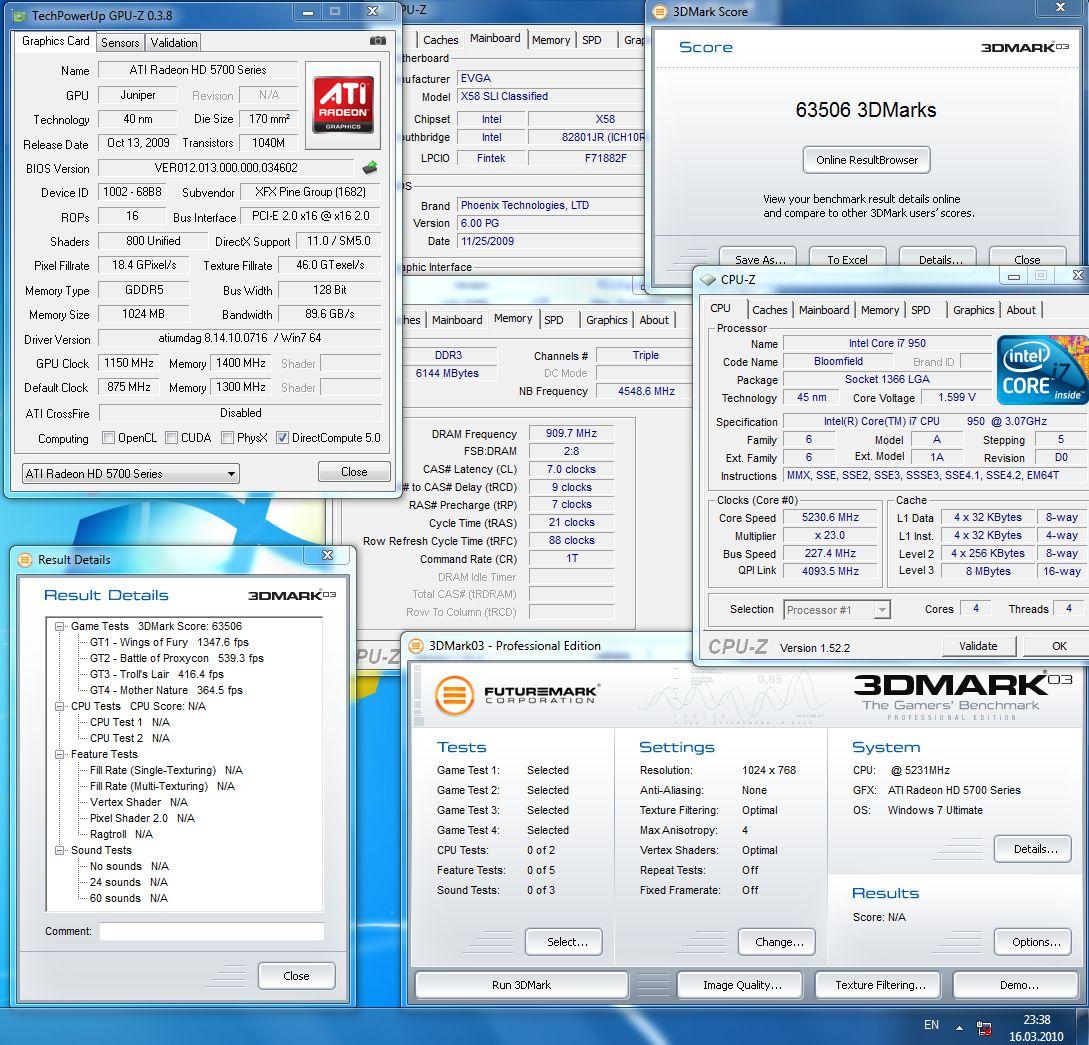Open the SPD tab in front CPU-Z window

pos(920,310)
